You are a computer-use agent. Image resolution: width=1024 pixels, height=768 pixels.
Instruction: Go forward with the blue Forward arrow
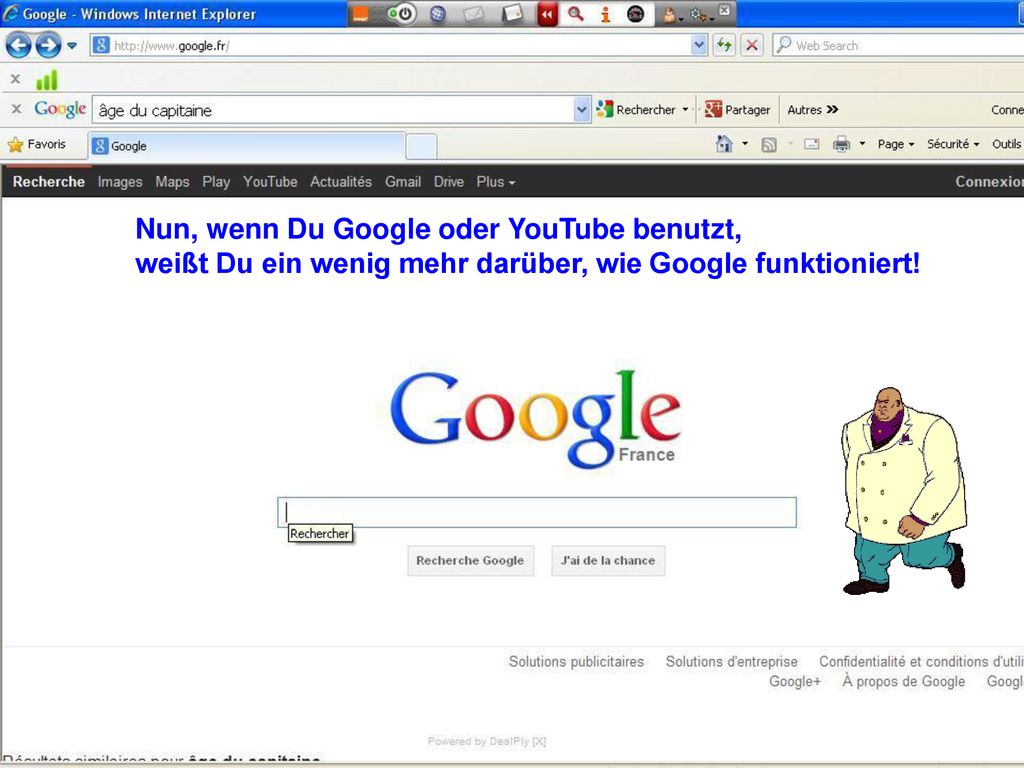pyautogui.click(x=48, y=45)
